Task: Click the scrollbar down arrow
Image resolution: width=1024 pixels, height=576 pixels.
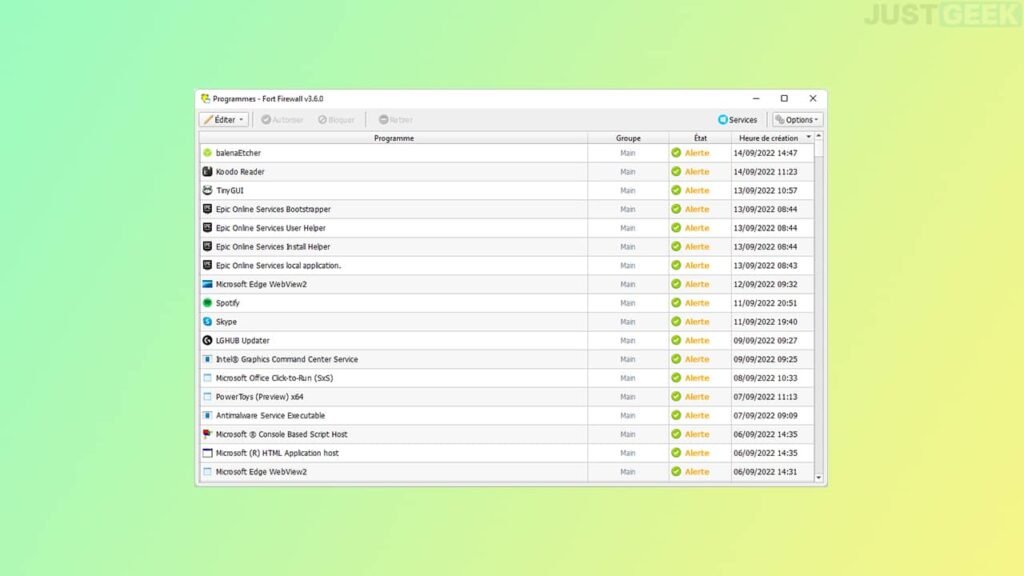Action: tap(819, 477)
